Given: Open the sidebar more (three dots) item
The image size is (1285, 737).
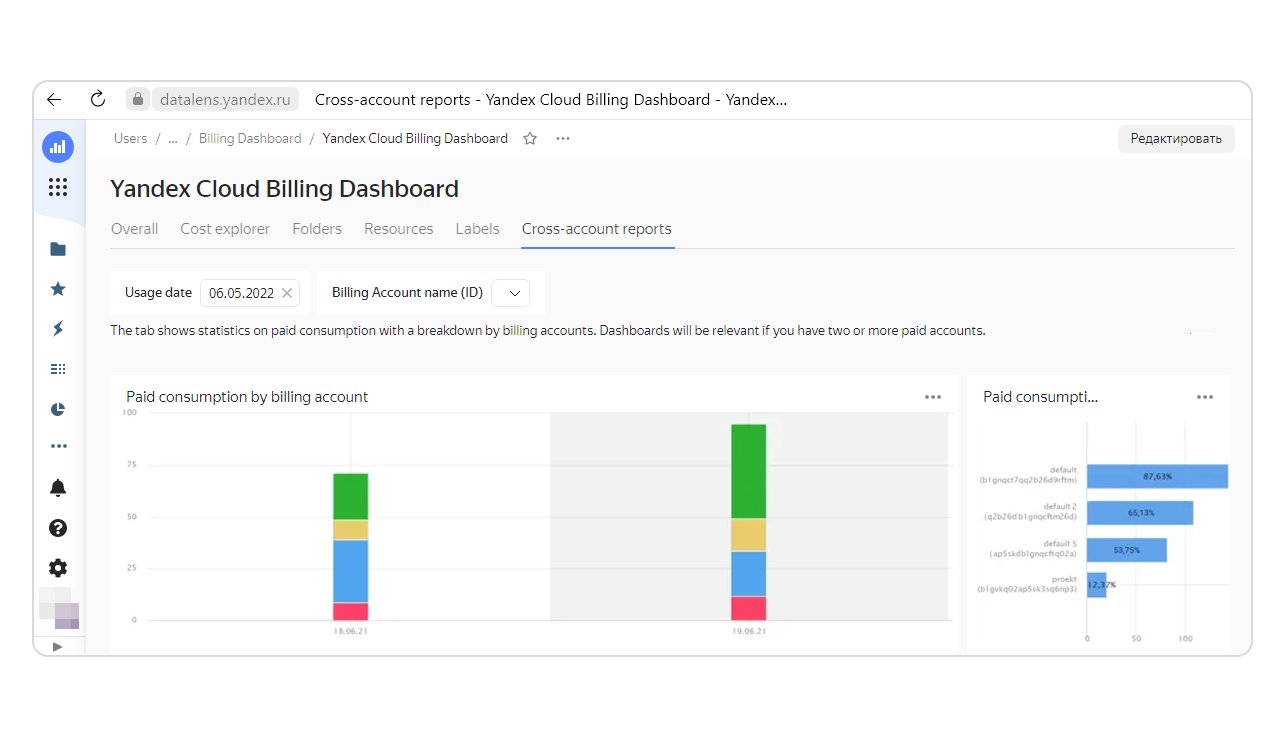Looking at the screenshot, I should coord(58,447).
